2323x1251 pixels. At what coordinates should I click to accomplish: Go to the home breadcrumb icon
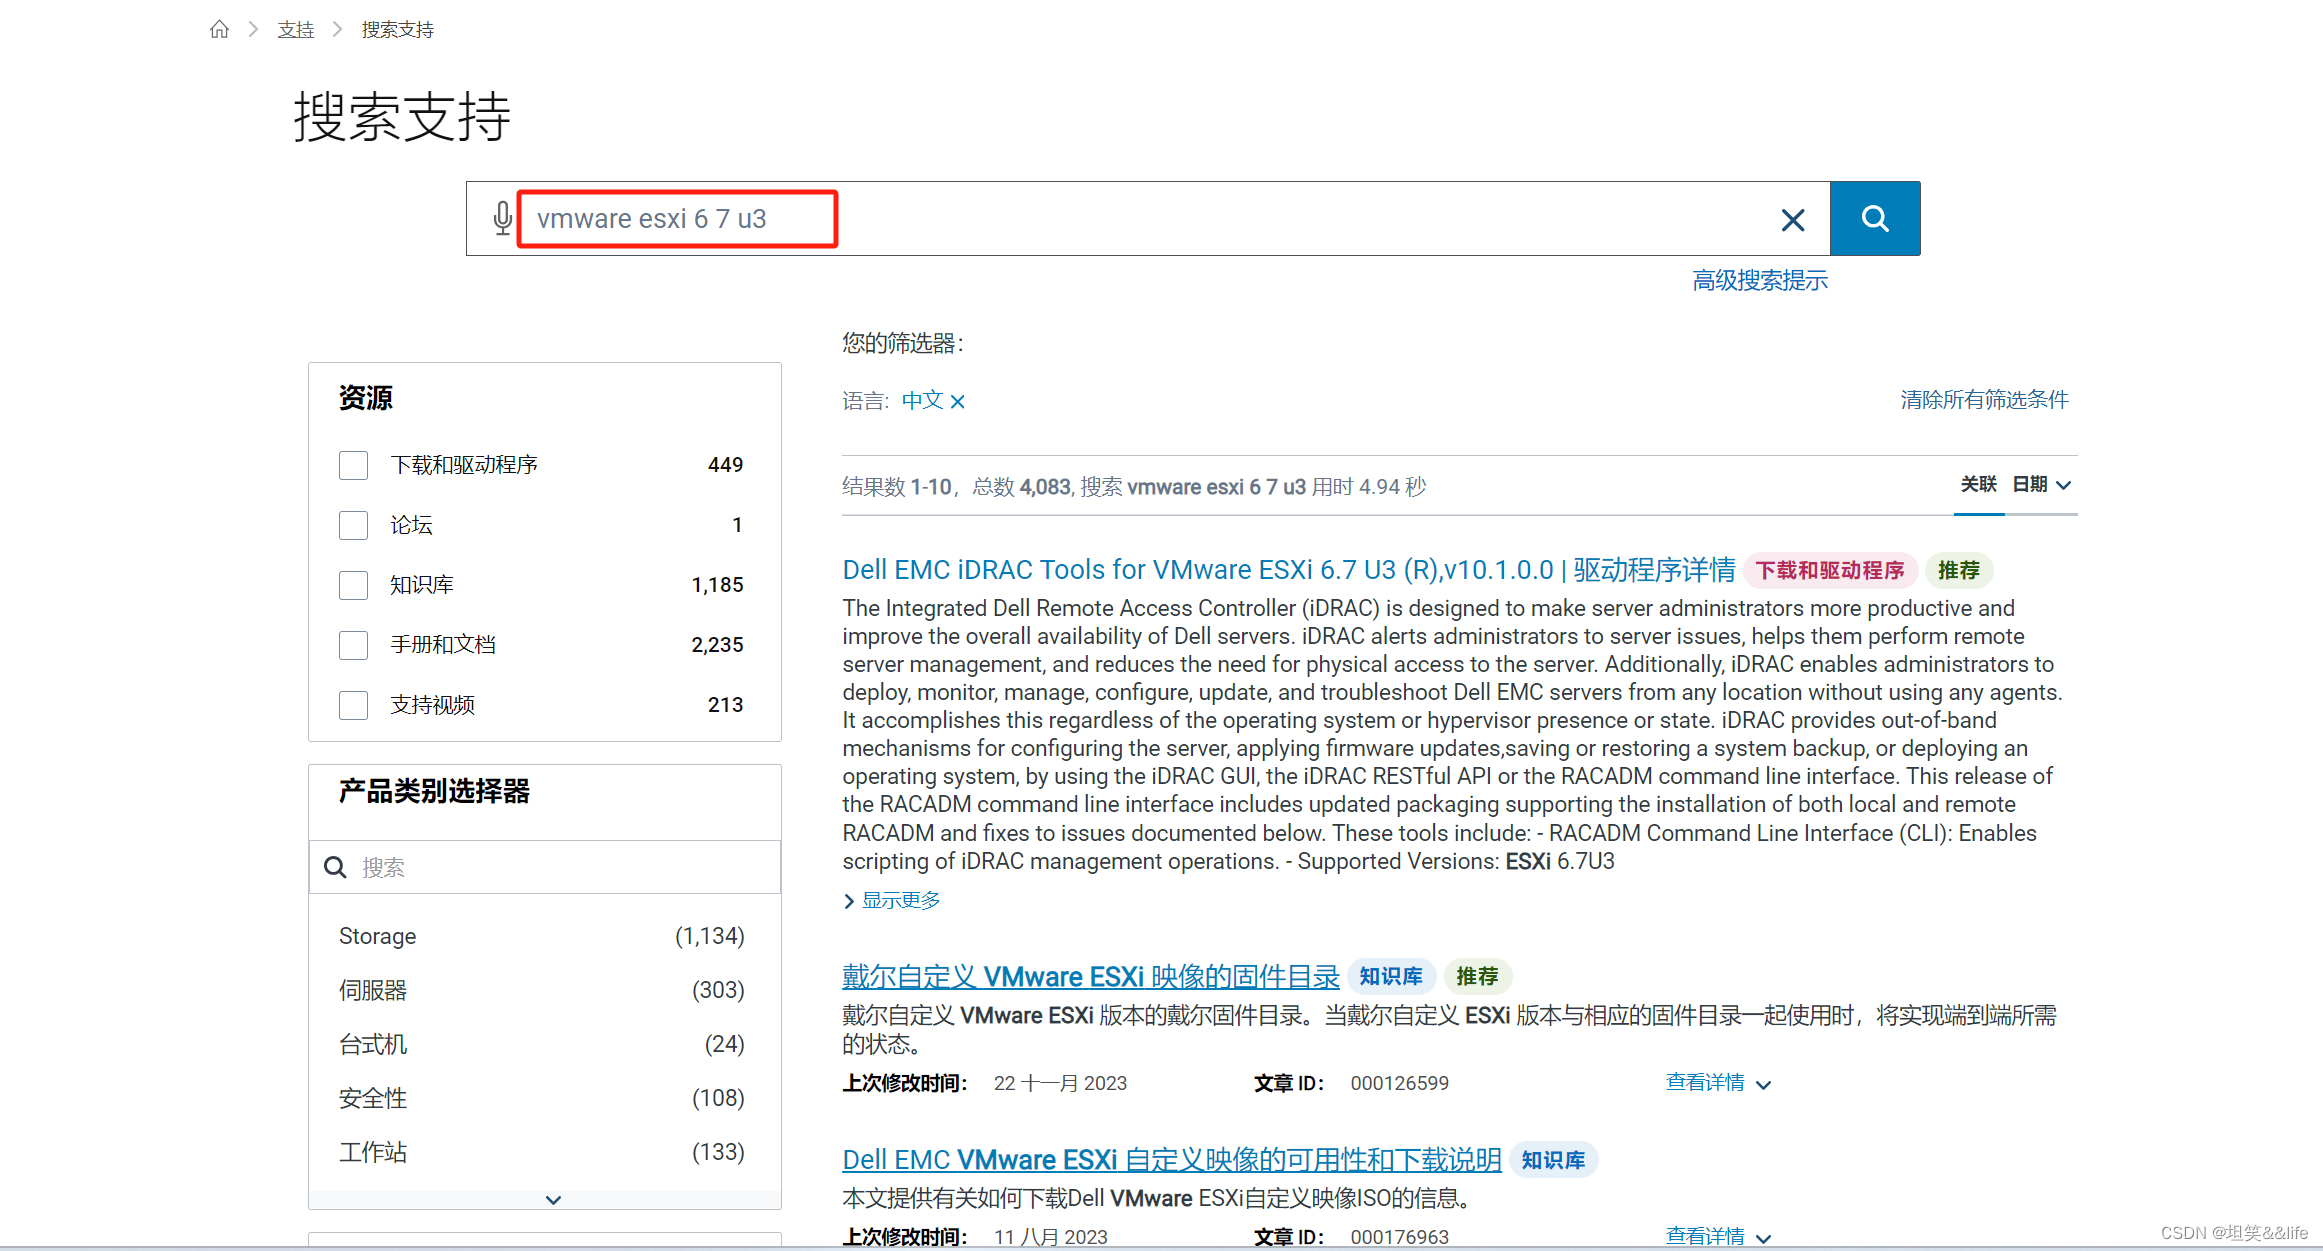(219, 29)
